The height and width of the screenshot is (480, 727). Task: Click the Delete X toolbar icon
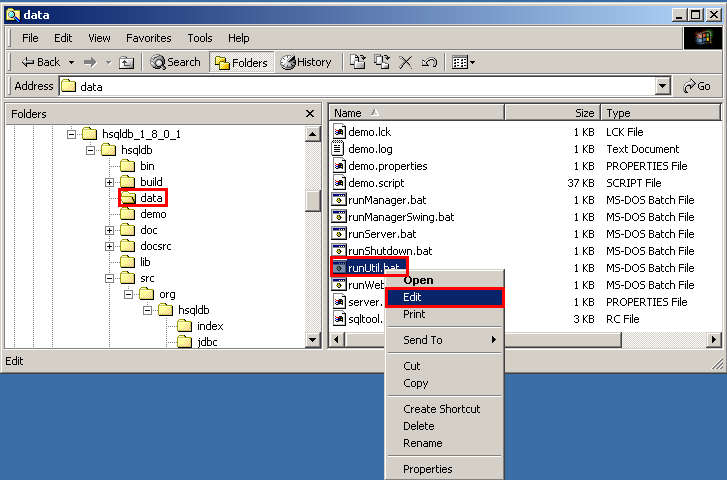click(406, 62)
